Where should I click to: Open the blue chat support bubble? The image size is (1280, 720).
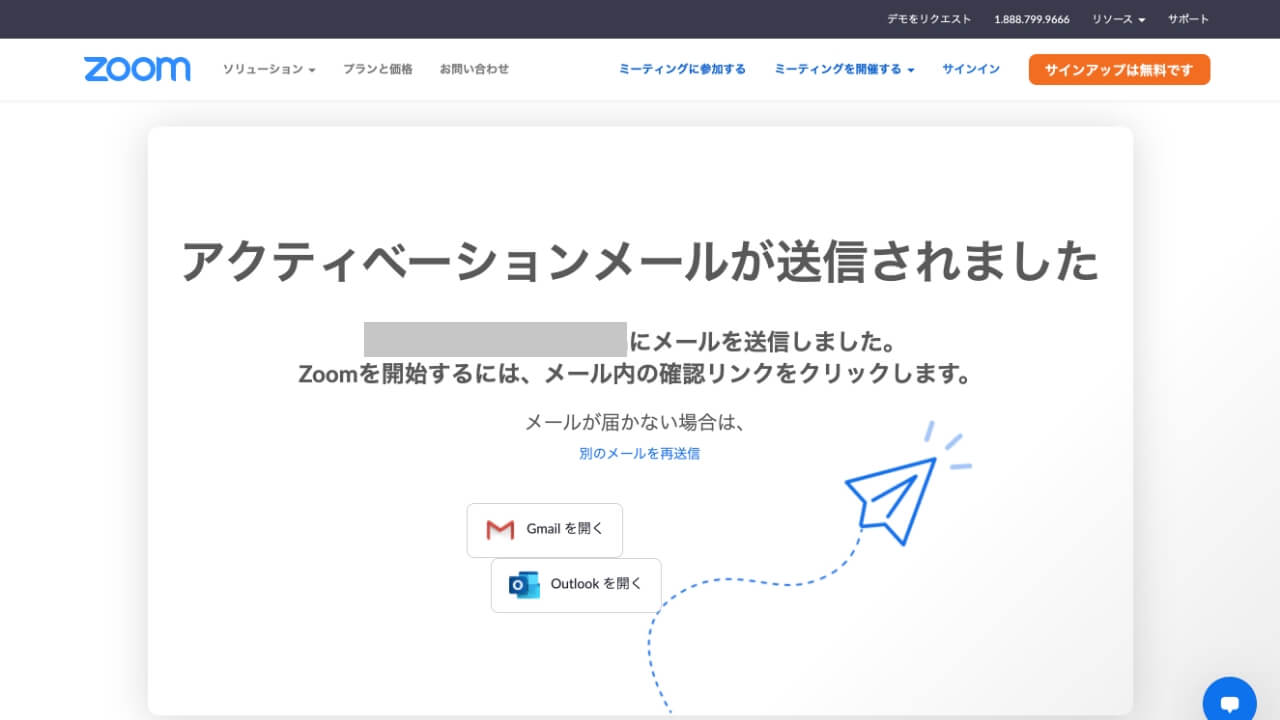pos(1230,701)
